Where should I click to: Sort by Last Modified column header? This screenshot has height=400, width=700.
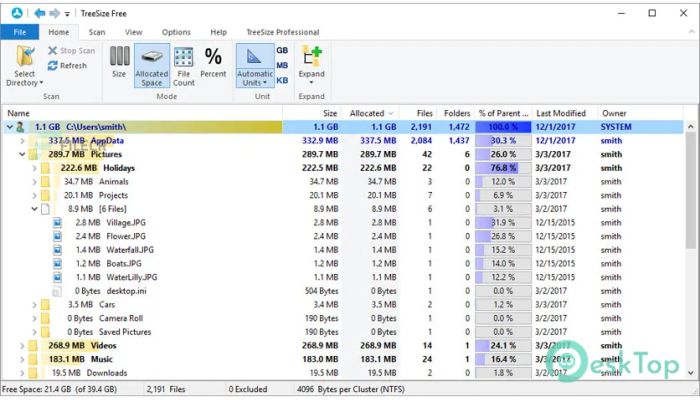tap(565, 113)
